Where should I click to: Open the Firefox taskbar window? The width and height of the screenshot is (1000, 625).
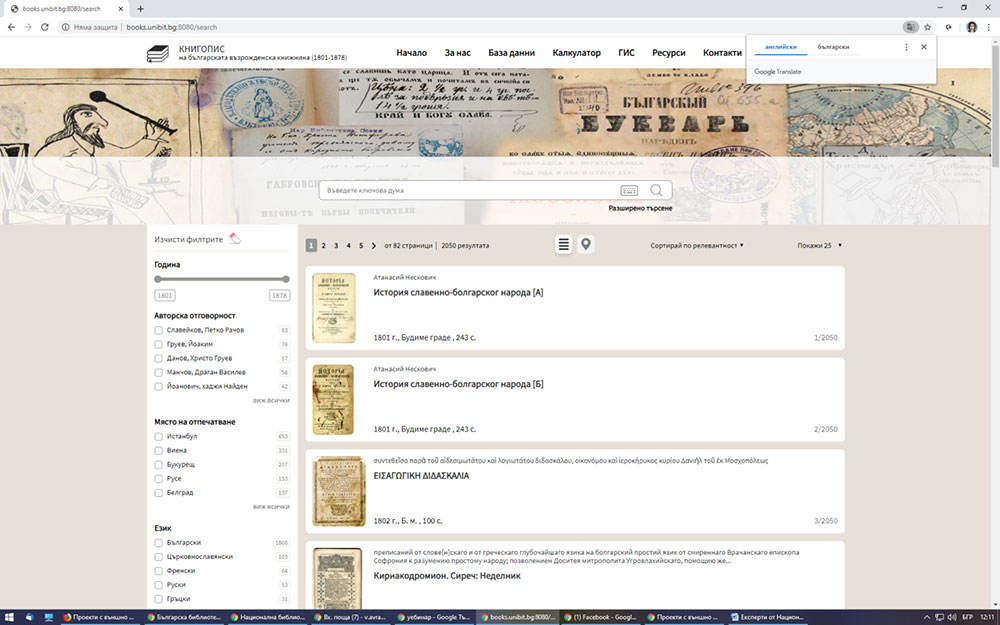point(99,617)
